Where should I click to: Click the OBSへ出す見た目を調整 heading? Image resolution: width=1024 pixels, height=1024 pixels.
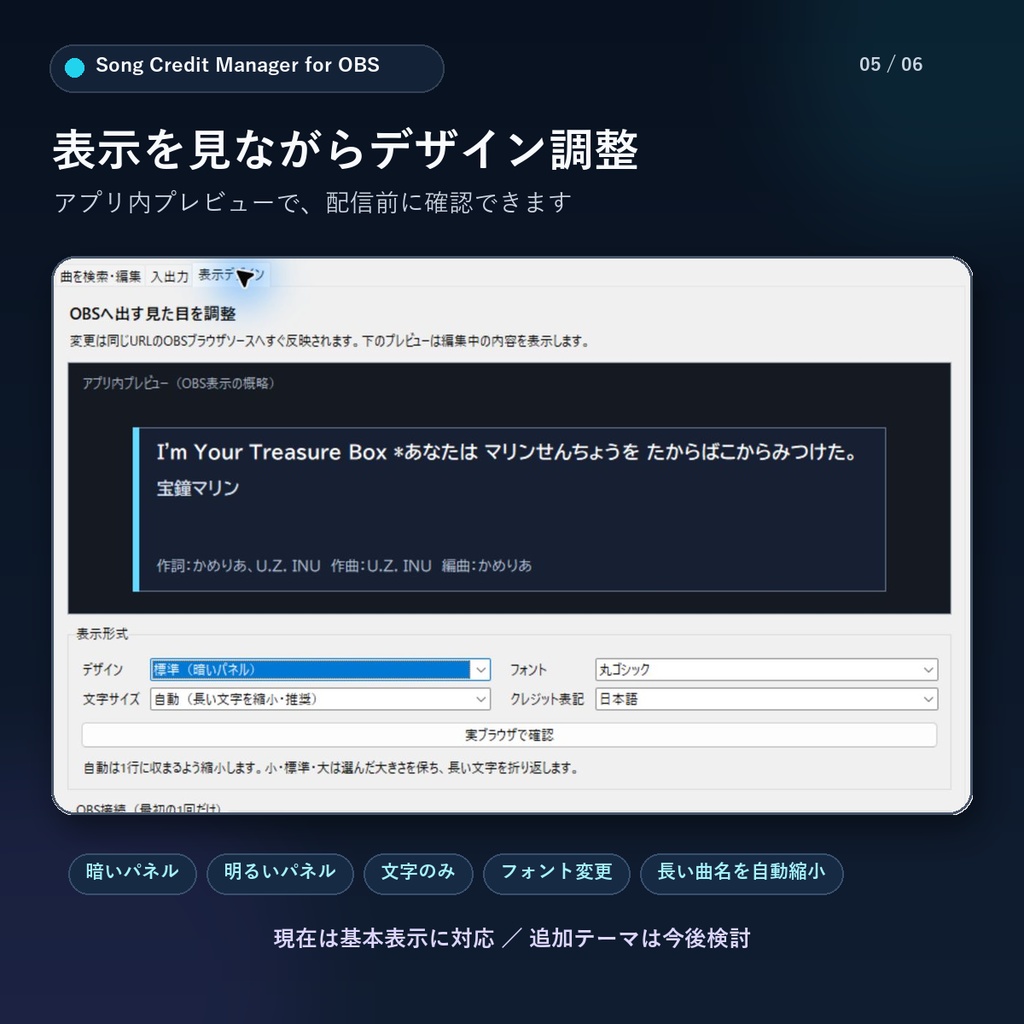(x=153, y=313)
